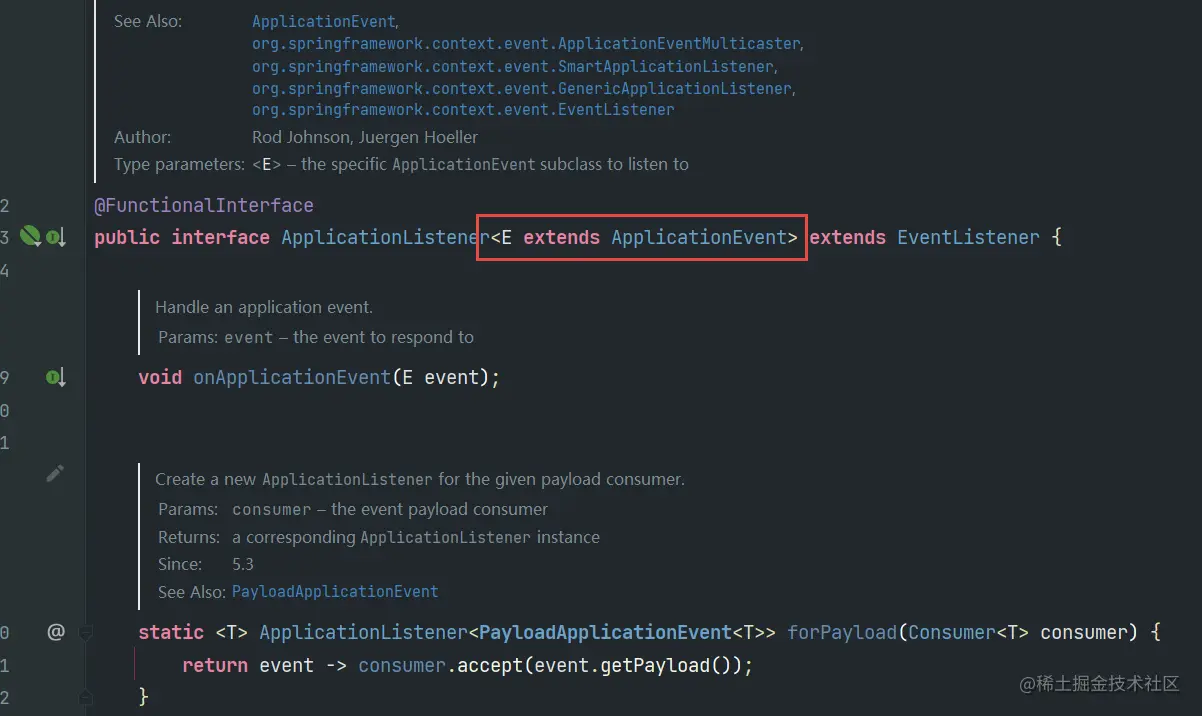Click the 'static' keyword
Image resolution: width=1202 pixels, height=716 pixels.
pos(171,633)
